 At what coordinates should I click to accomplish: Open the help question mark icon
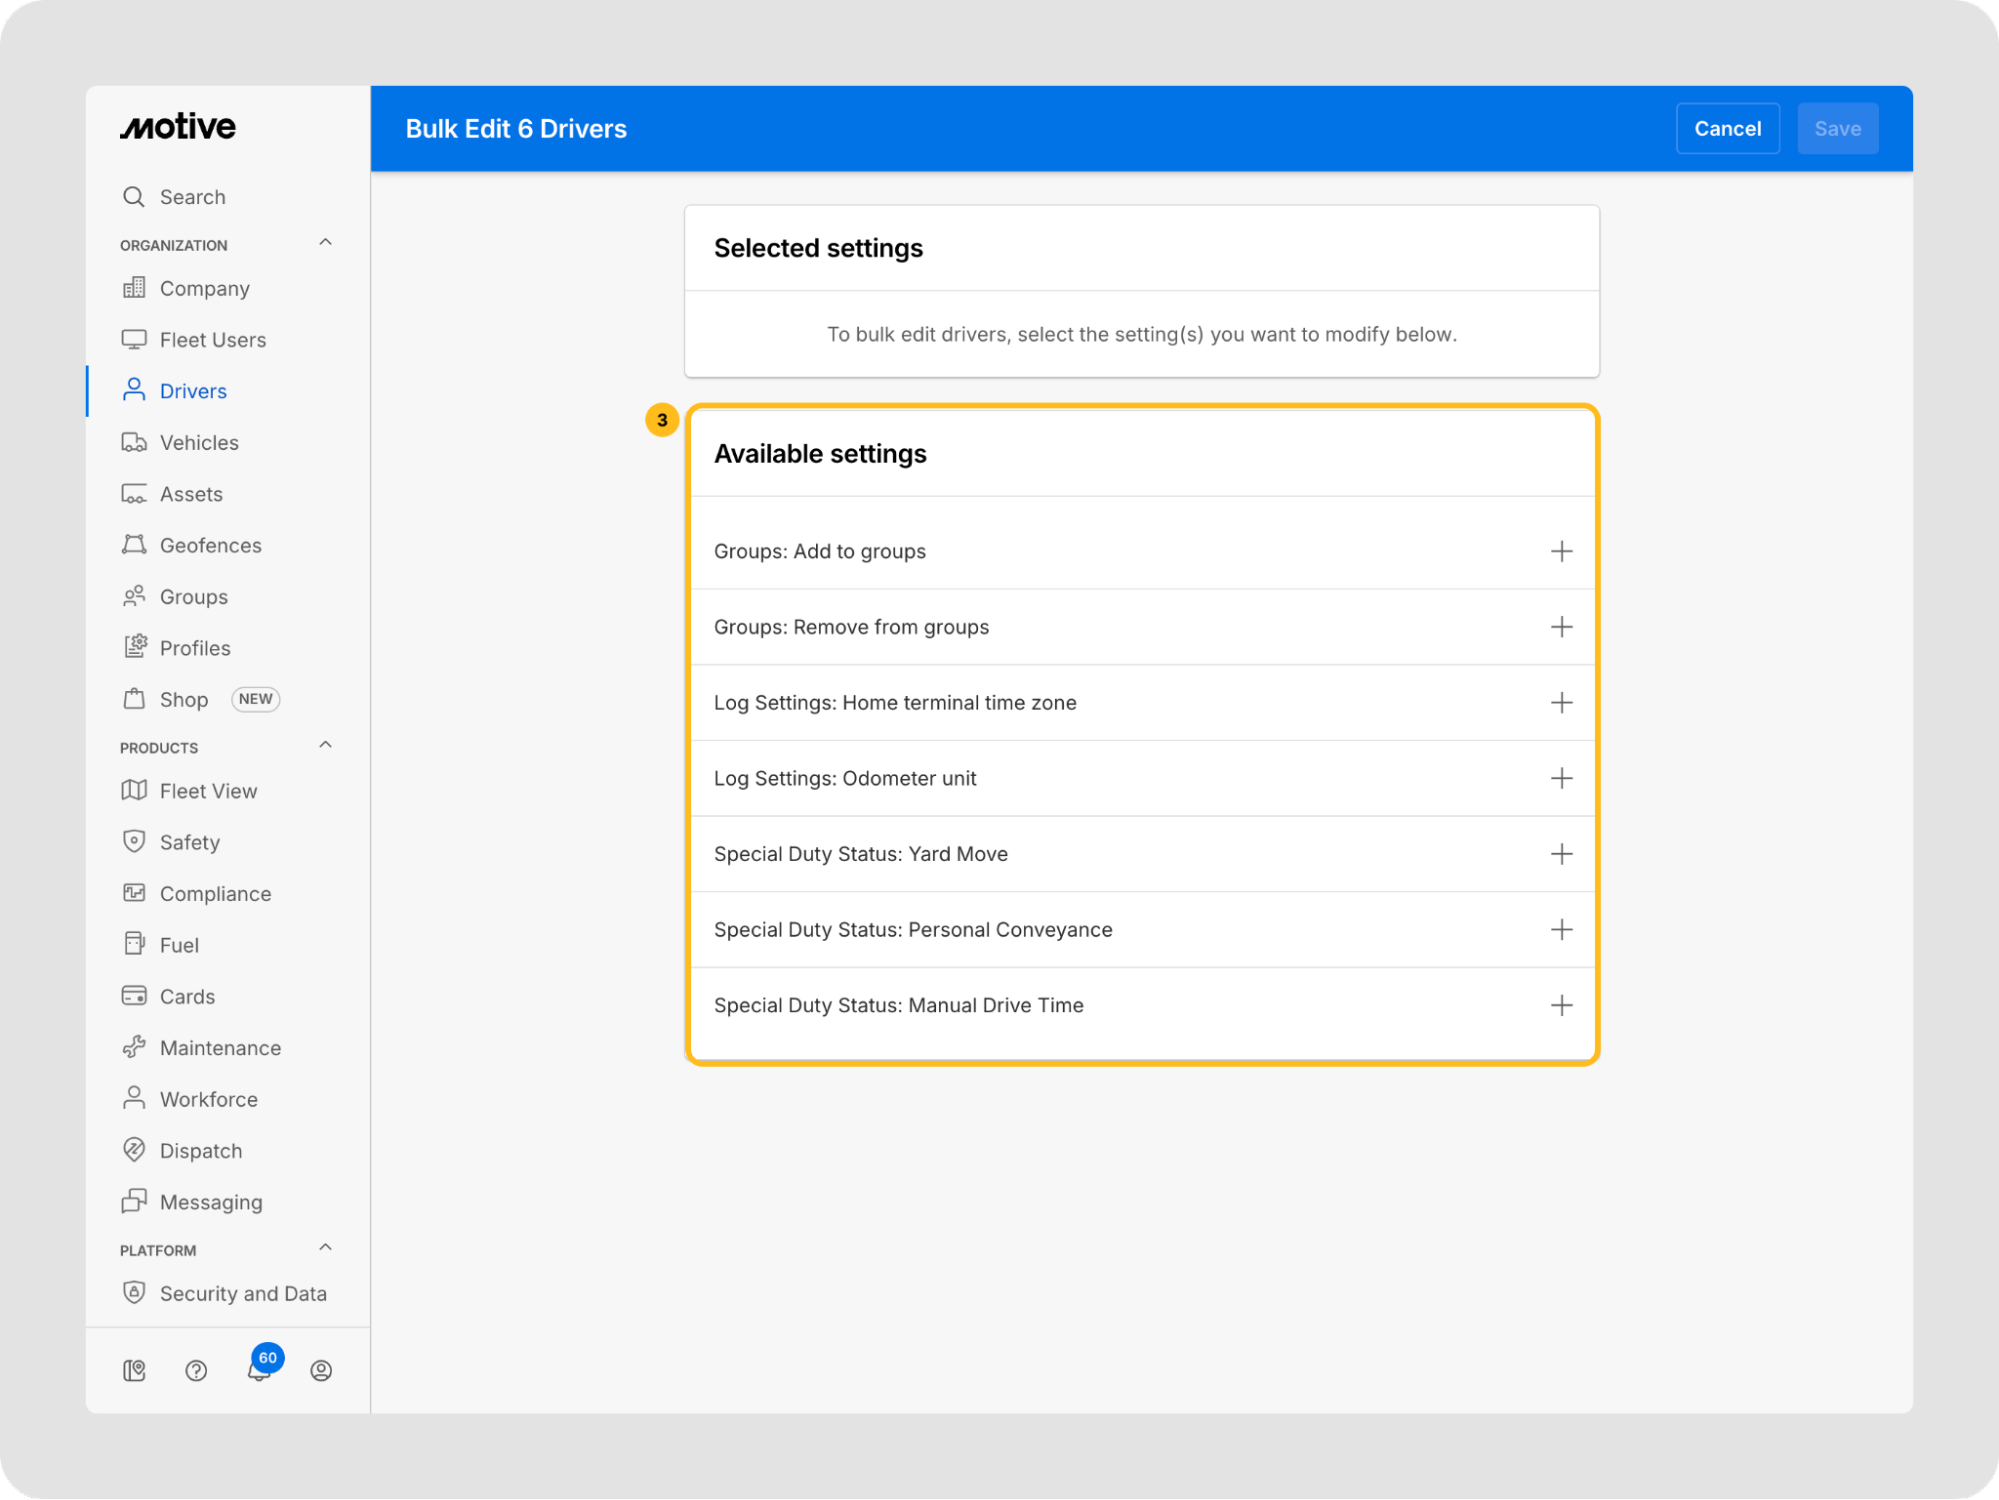click(196, 1370)
